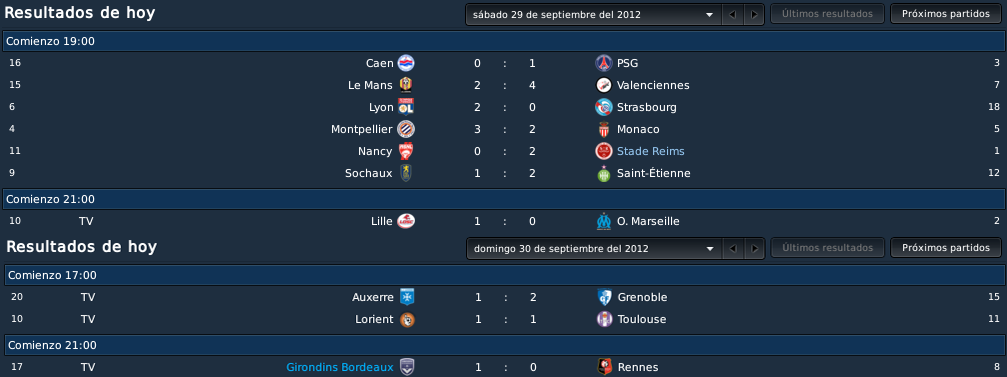
Task: Click the Stade Reims badge icon
Action: (604, 151)
